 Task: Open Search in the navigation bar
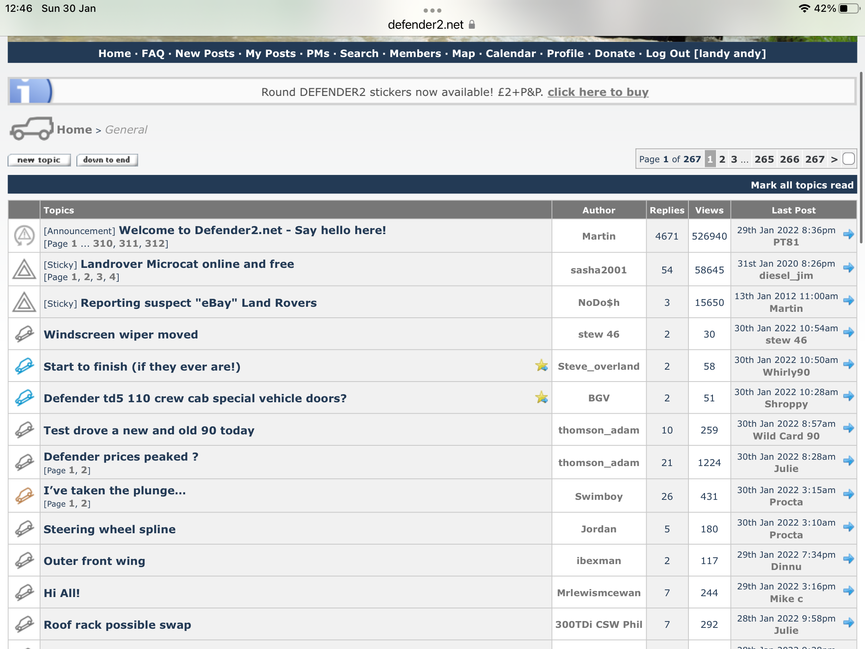pyautogui.click(x=359, y=54)
